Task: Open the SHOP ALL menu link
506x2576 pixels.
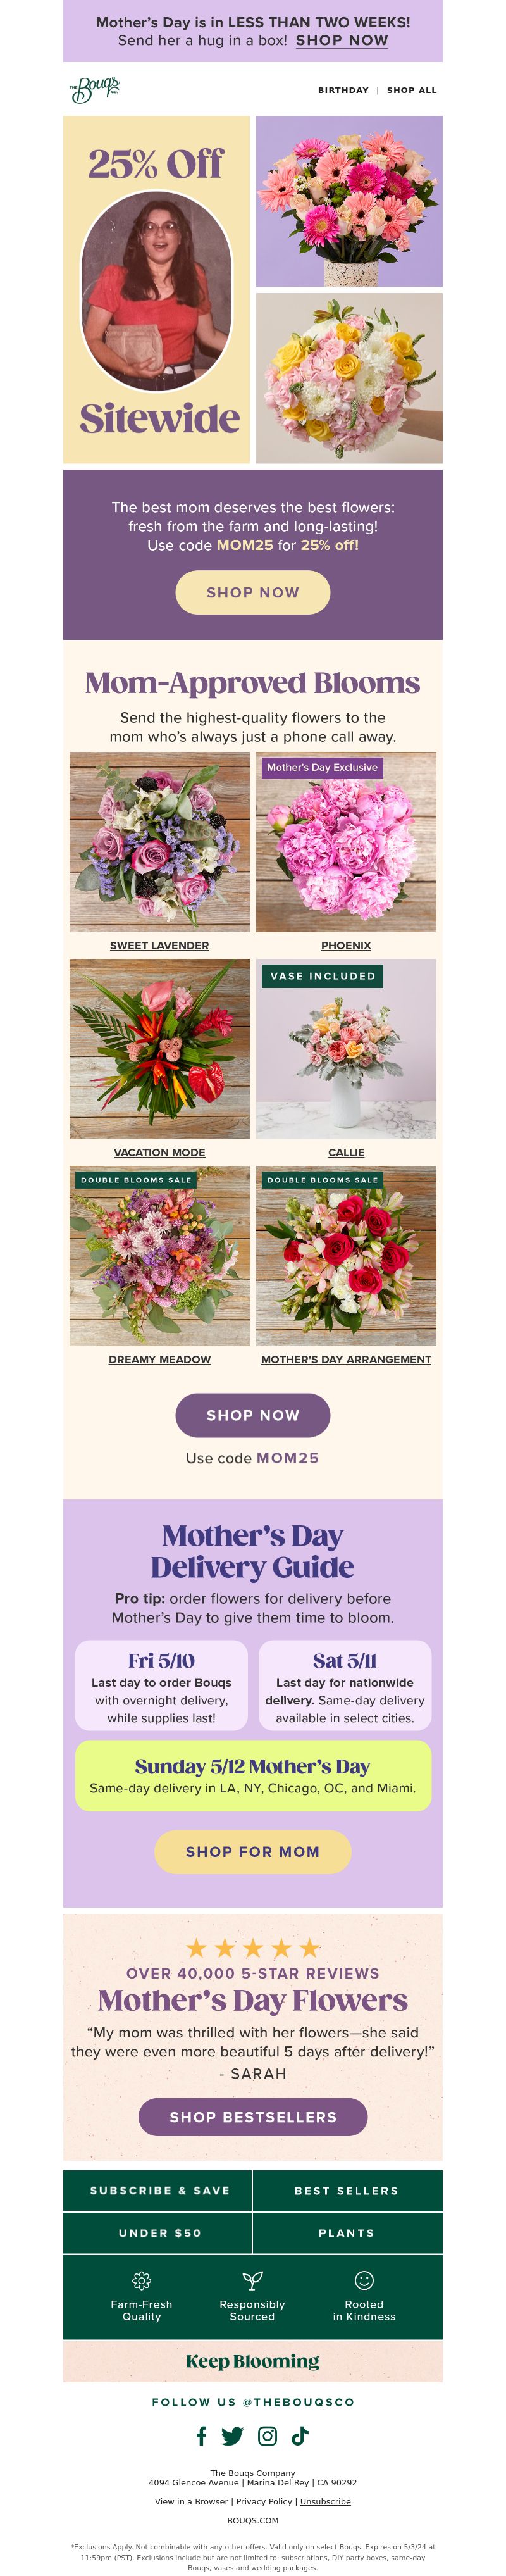Action: point(412,90)
